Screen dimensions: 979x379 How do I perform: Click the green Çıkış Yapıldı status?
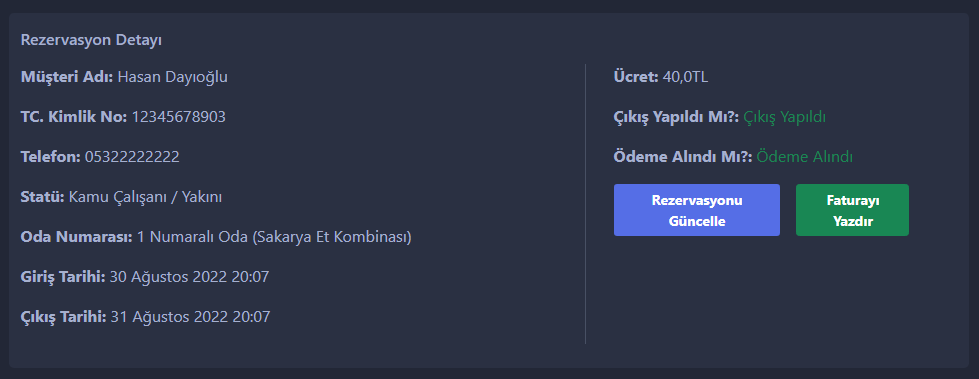coord(785,117)
